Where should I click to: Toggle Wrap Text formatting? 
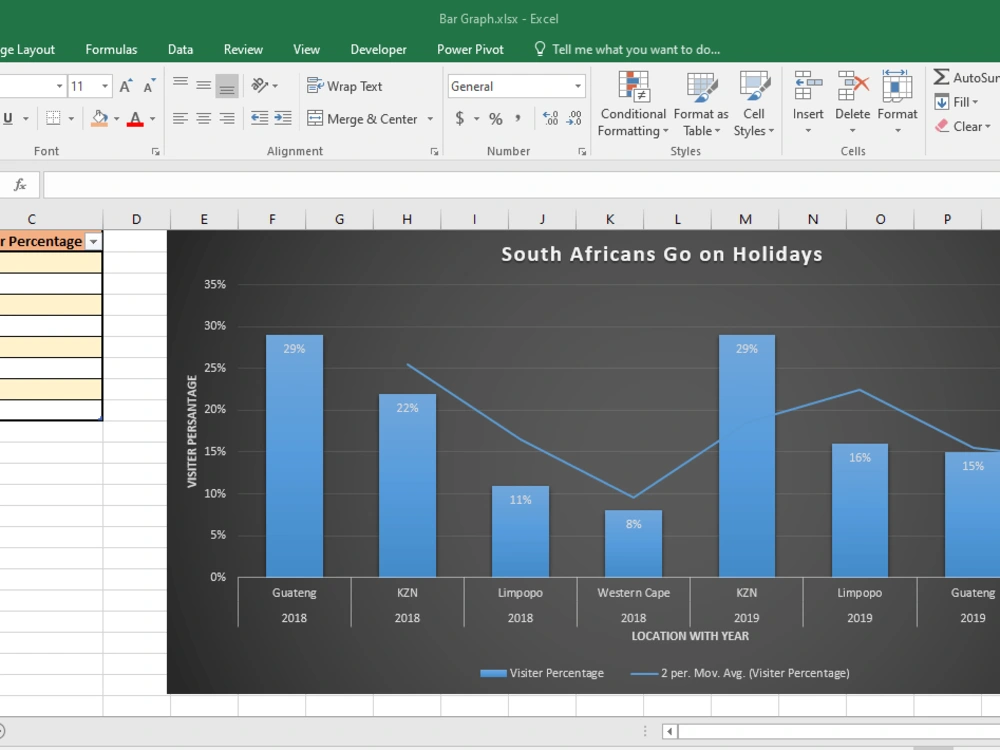point(350,86)
